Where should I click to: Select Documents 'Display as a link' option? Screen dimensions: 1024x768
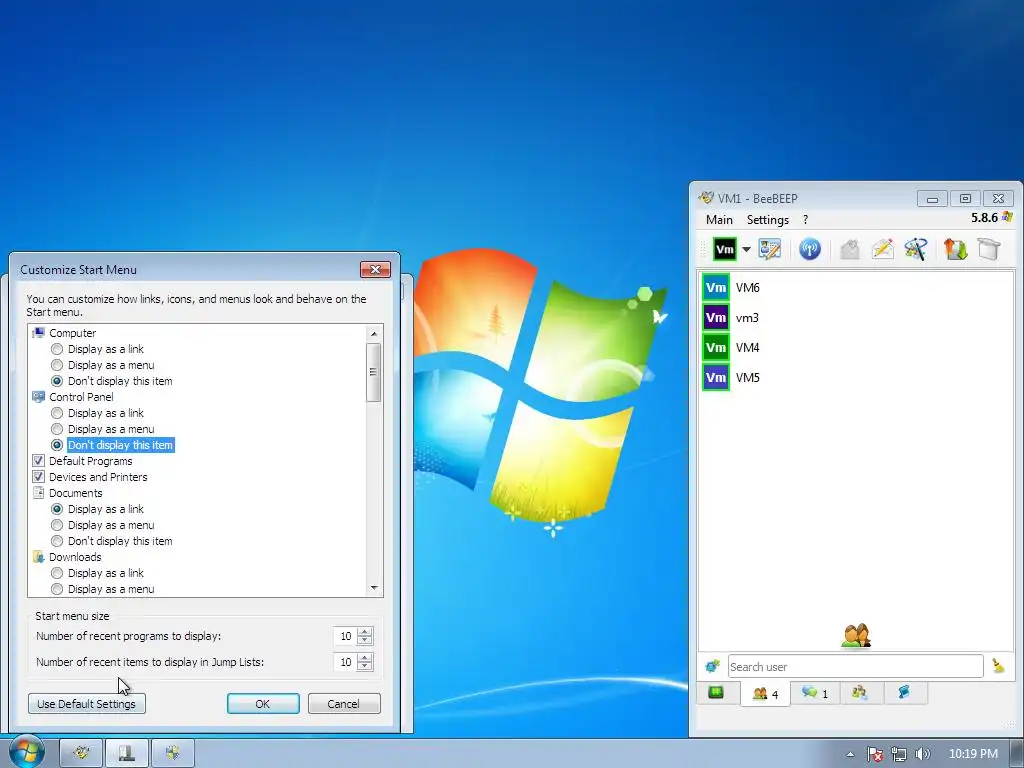57,509
